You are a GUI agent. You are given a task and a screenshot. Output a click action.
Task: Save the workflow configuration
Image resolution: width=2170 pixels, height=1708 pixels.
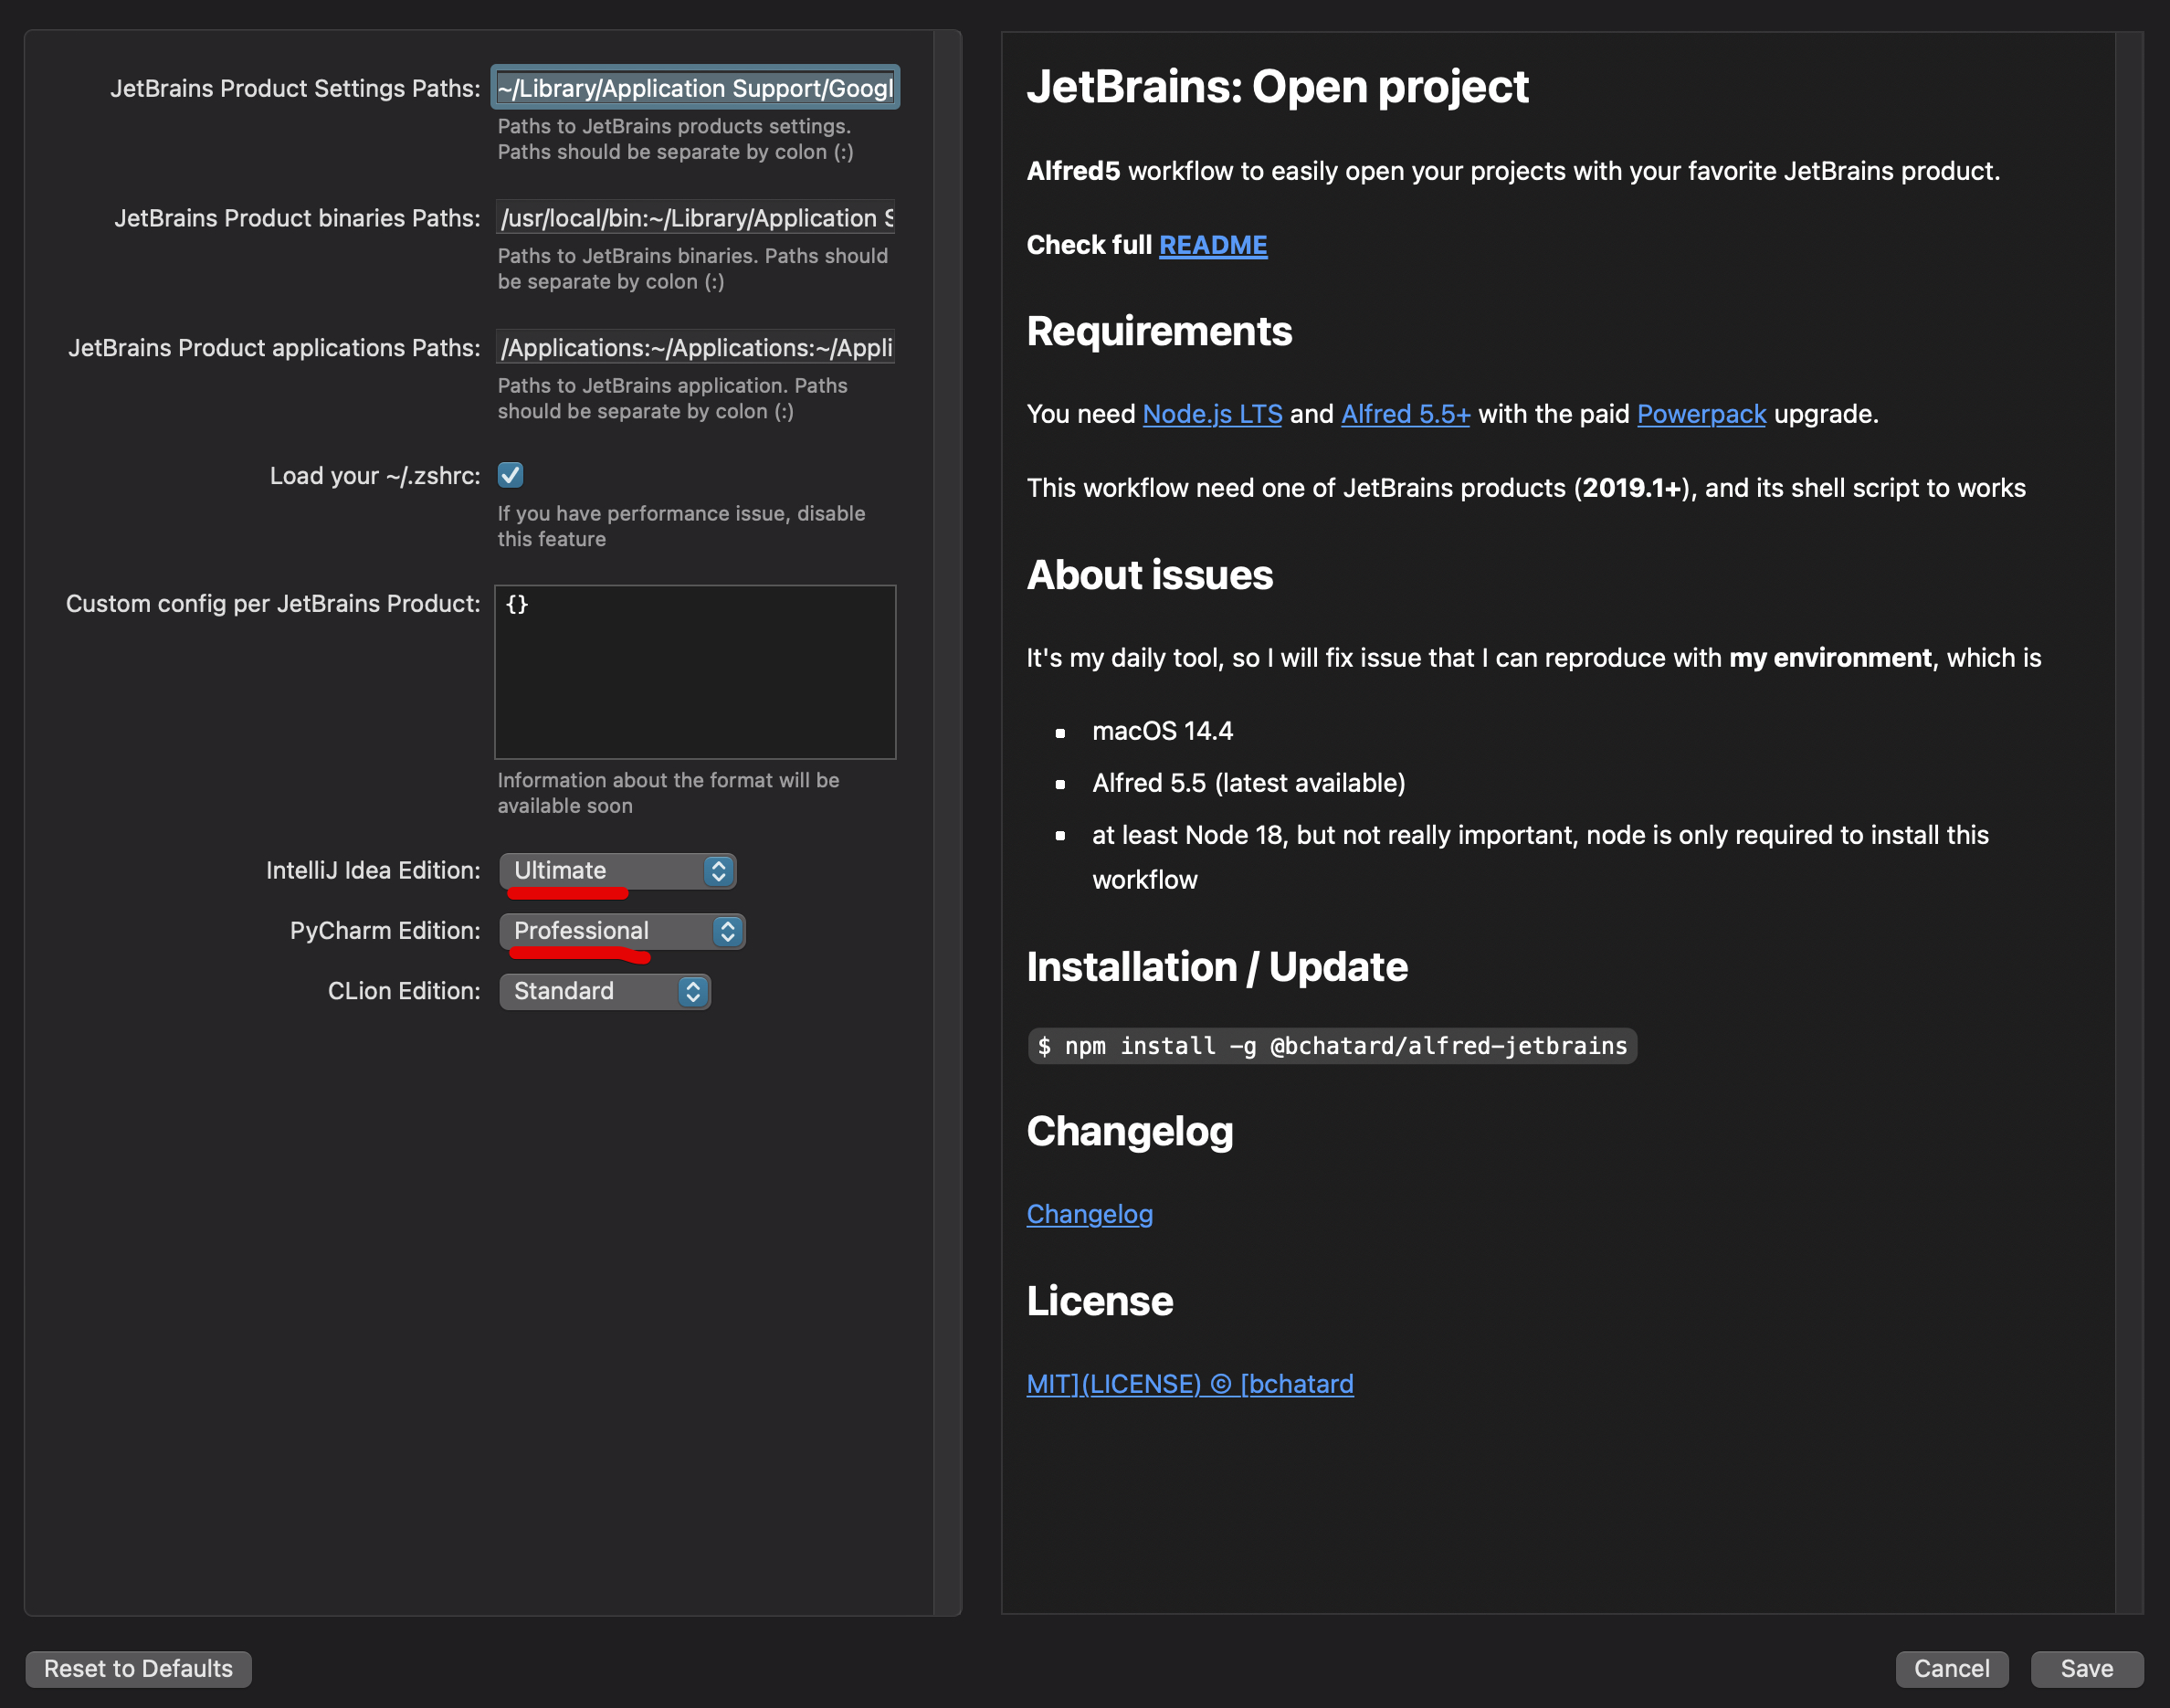tap(2086, 1668)
